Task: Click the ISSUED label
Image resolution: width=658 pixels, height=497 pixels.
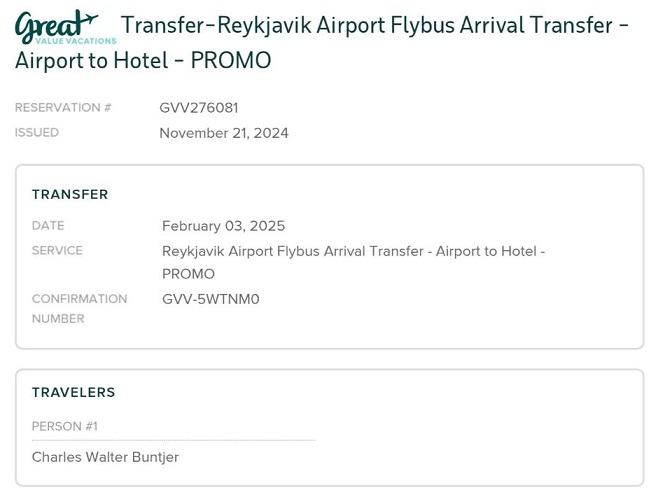Action: 37,133
